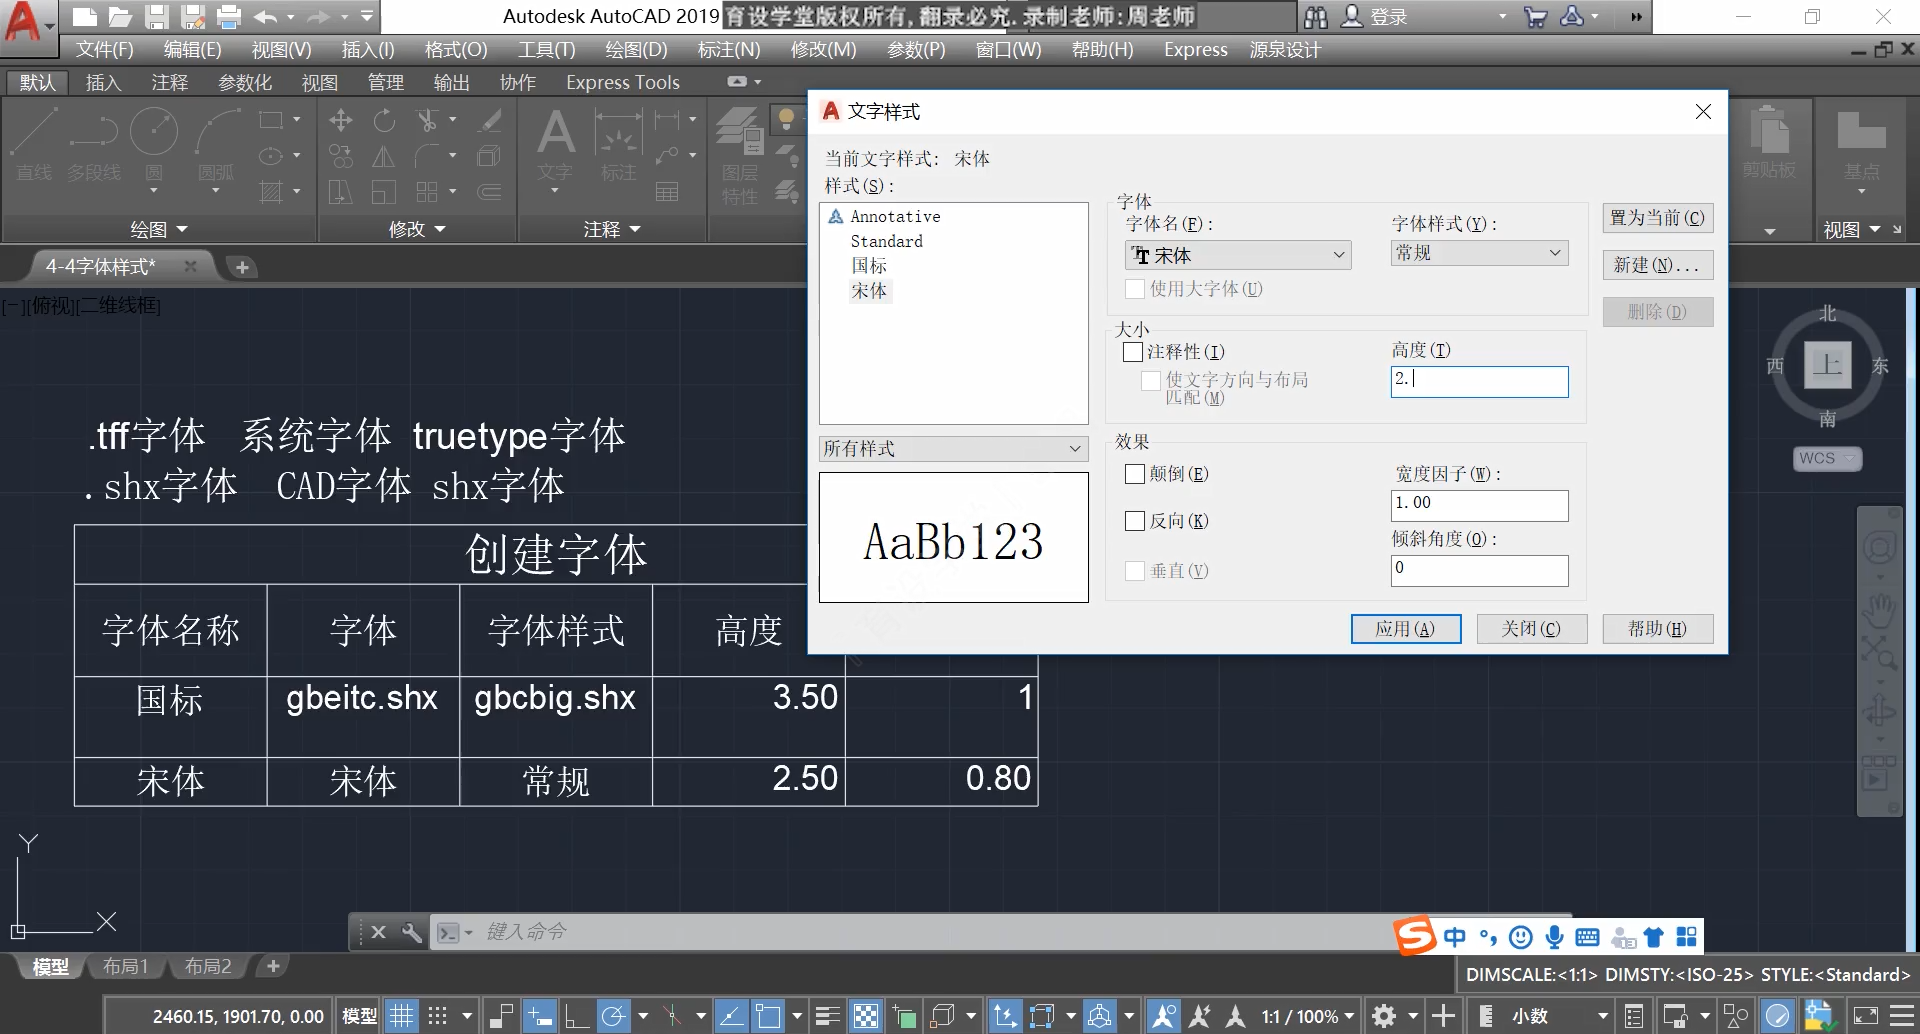Open the All styles (所有样式) filter dropdown
This screenshot has height=1034, width=1920.
coord(954,449)
